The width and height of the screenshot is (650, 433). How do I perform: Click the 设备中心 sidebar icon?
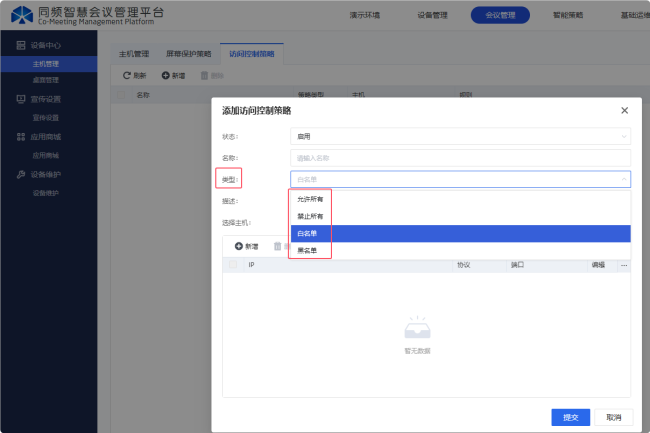click(x=21, y=46)
